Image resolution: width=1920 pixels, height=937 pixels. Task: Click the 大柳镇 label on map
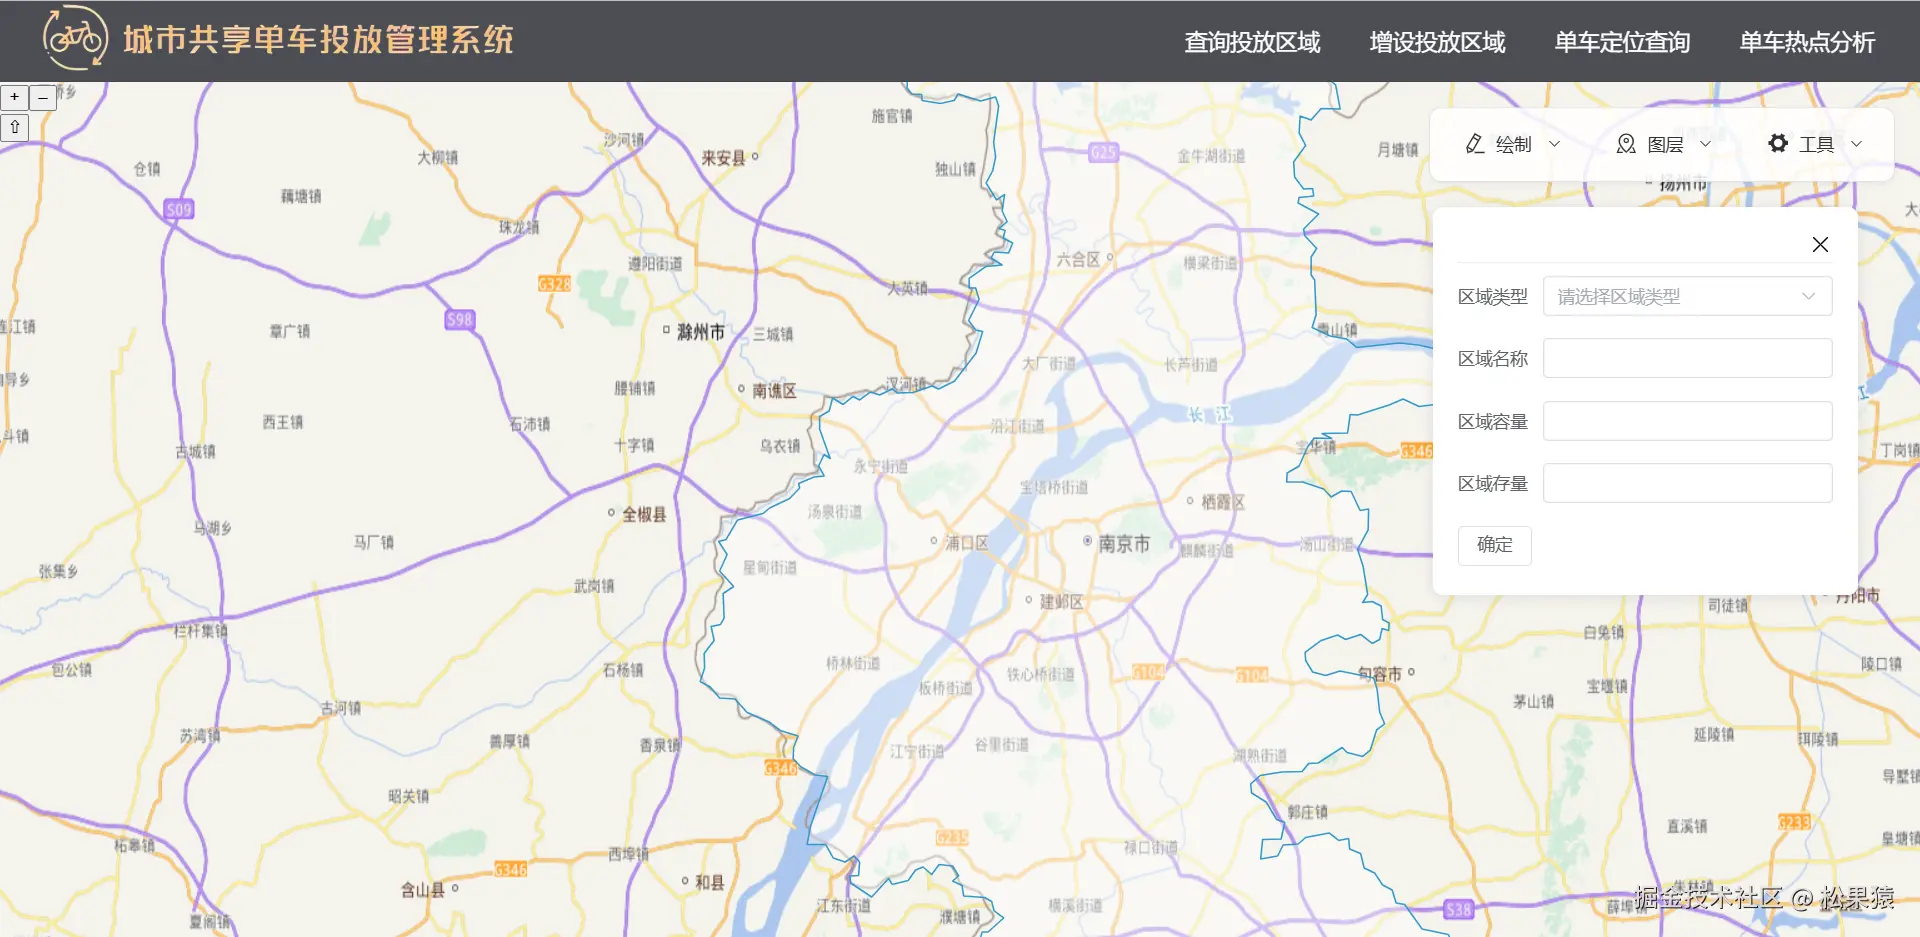point(437,157)
